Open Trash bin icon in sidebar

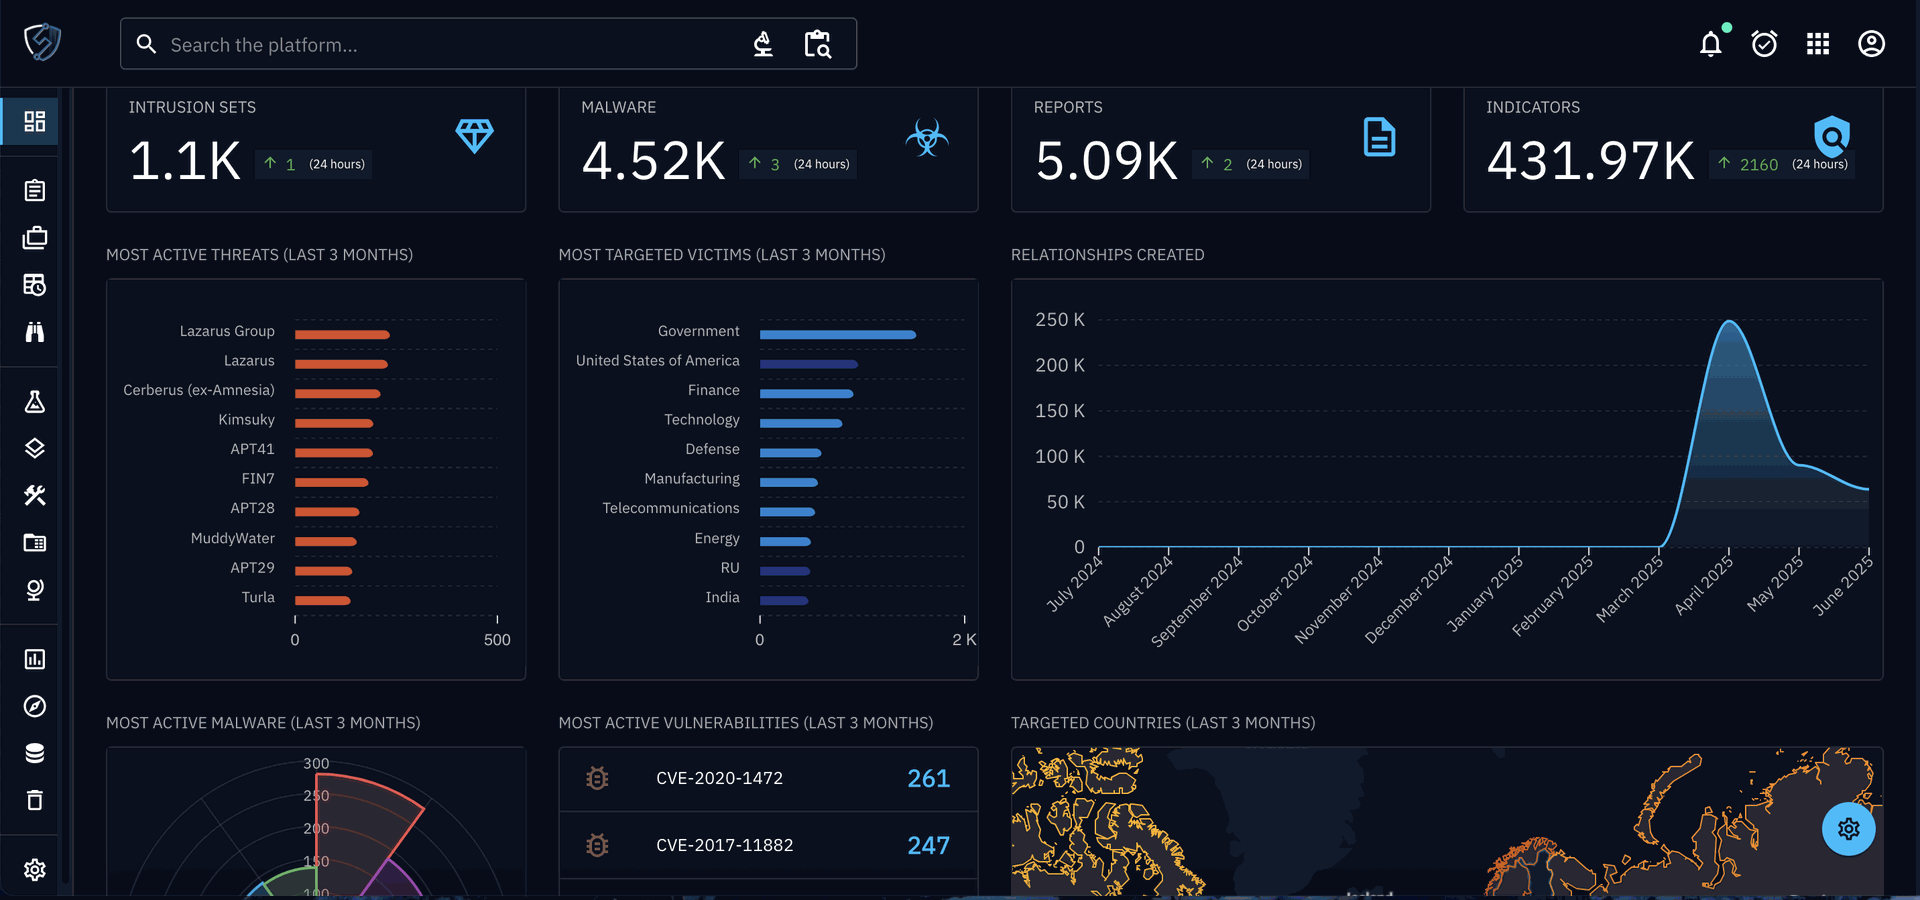coord(35,800)
